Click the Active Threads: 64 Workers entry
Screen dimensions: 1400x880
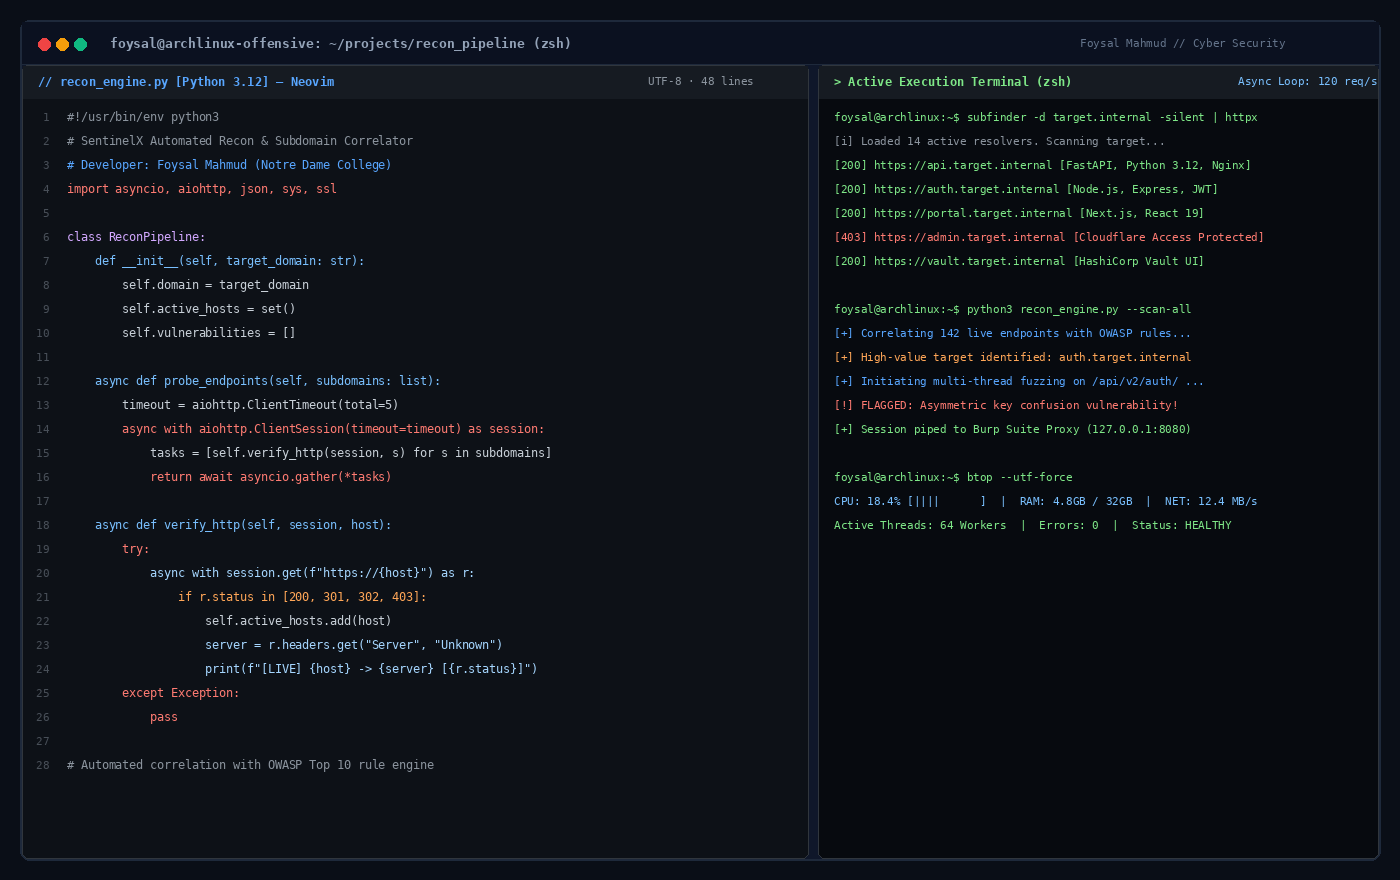(920, 525)
